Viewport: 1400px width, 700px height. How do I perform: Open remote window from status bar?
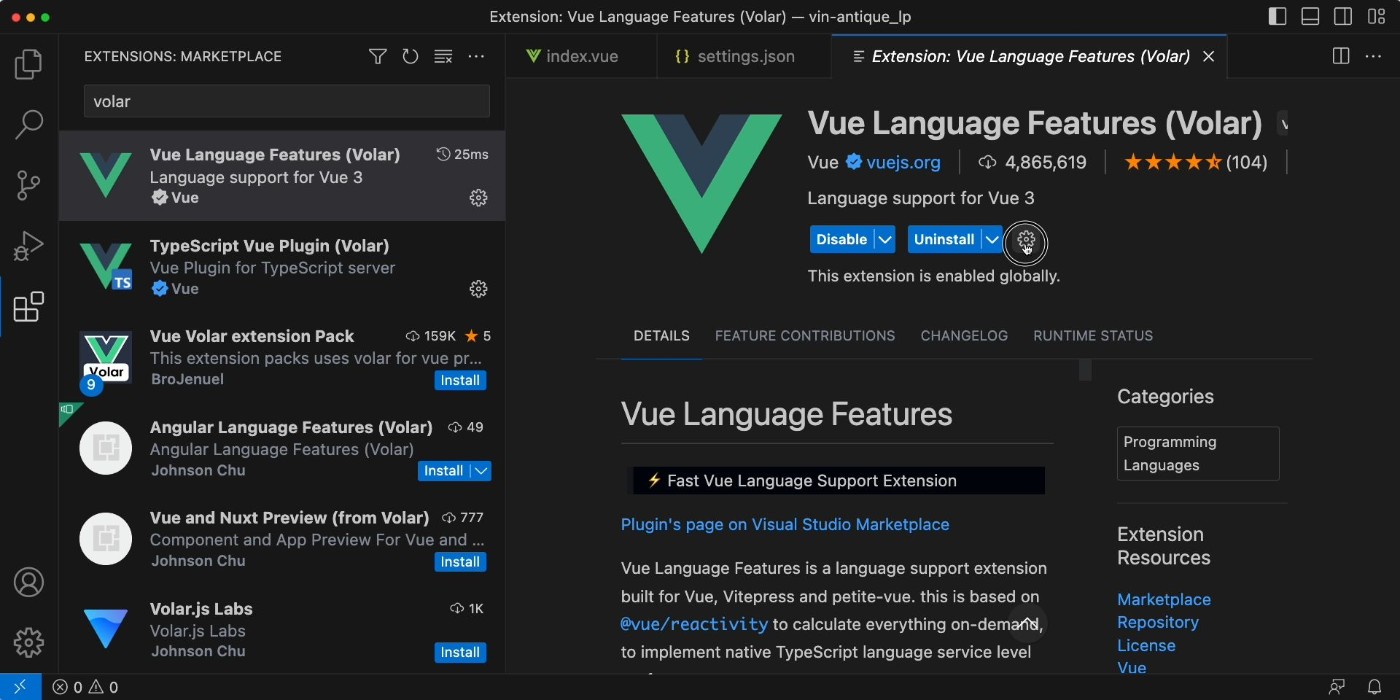20,687
